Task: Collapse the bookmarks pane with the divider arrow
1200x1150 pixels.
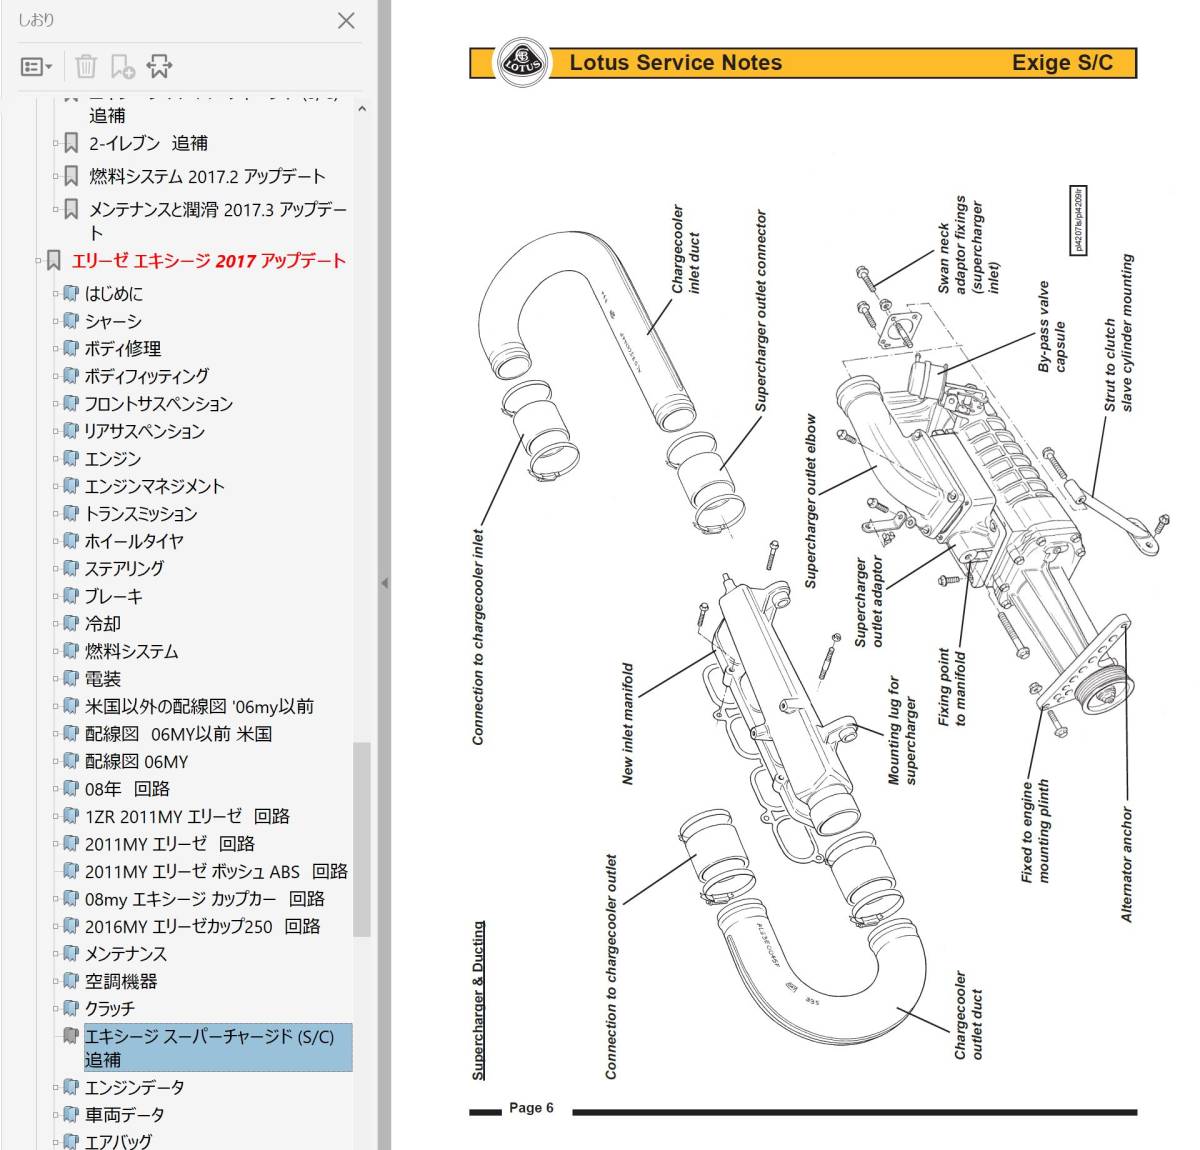Action: click(384, 582)
